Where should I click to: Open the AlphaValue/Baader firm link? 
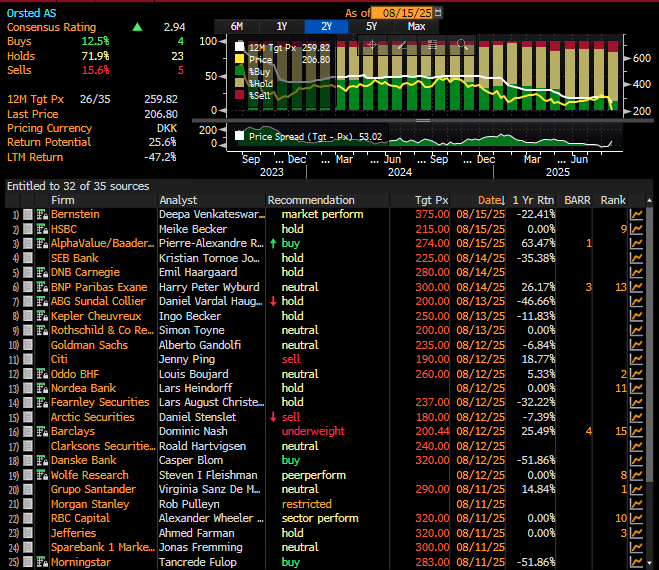click(x=98, y=243)
